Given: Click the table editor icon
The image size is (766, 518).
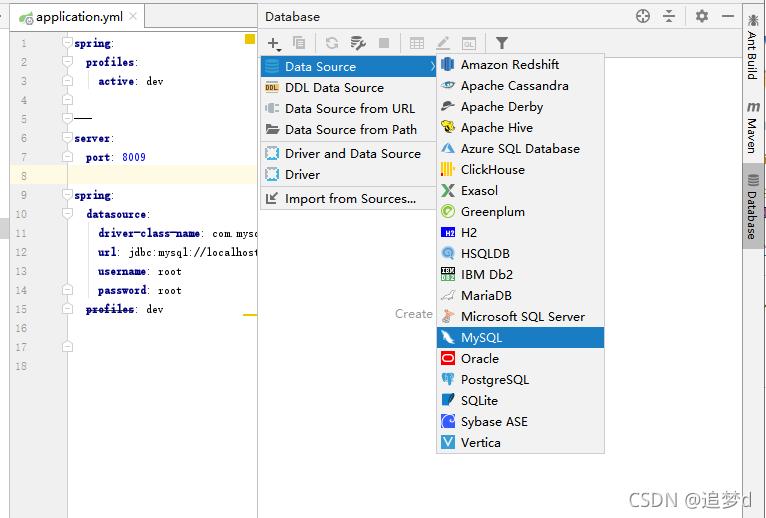Looking at the screenshot, I should click(417, 43).
